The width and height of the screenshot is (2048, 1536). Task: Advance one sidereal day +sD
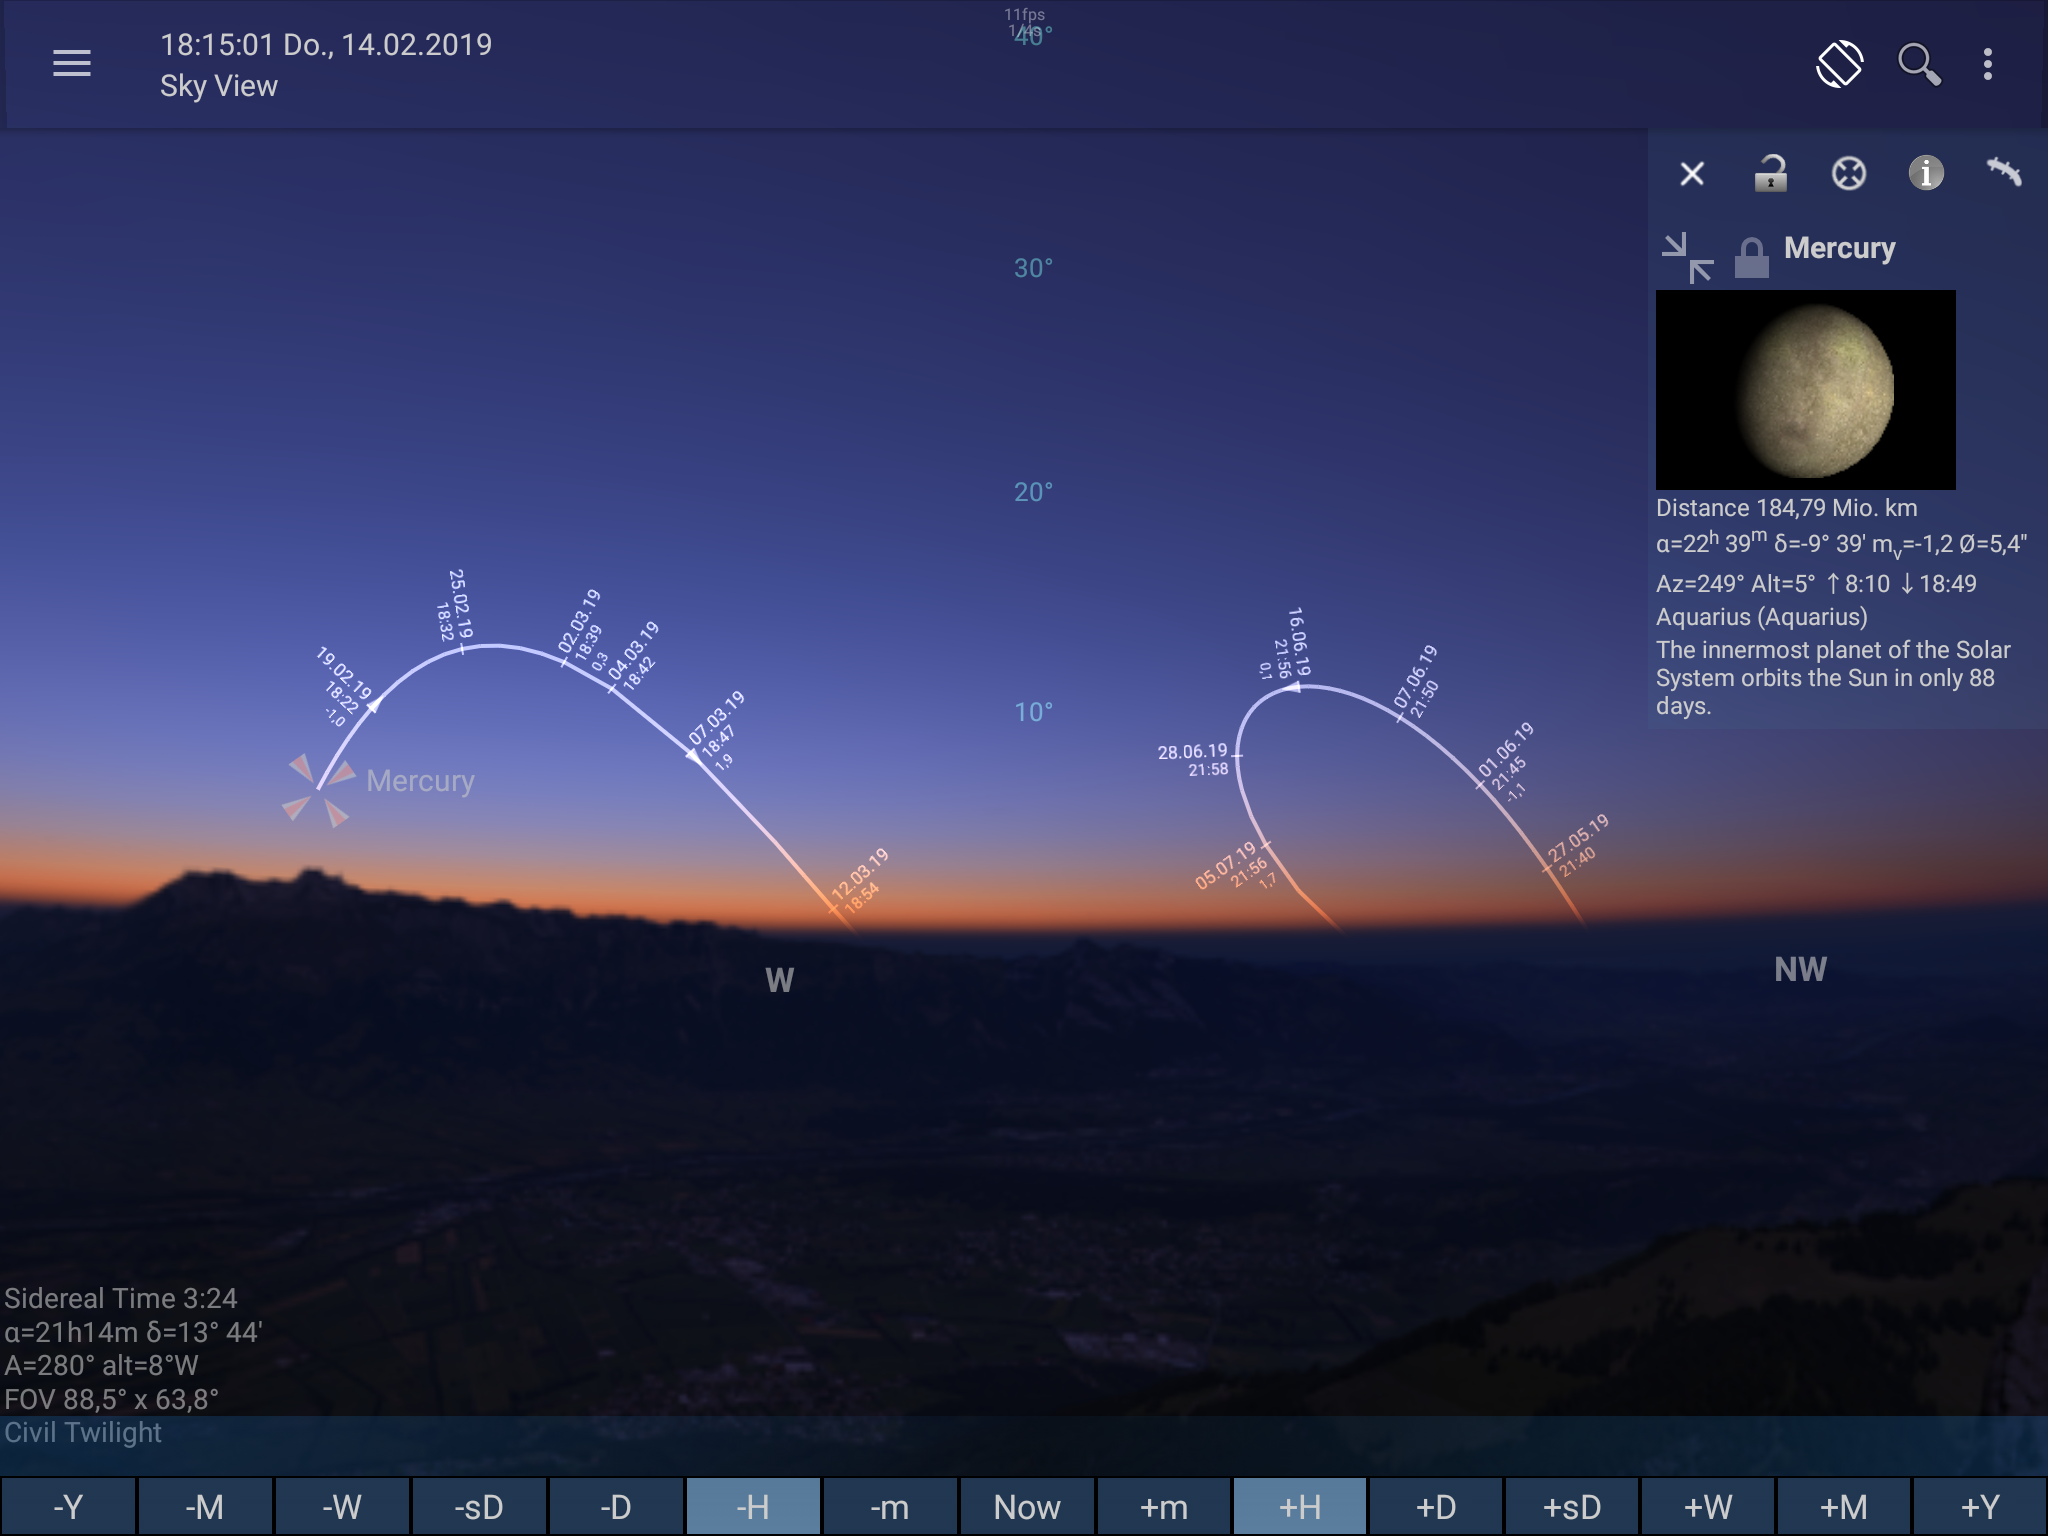coord(1573,1506)
